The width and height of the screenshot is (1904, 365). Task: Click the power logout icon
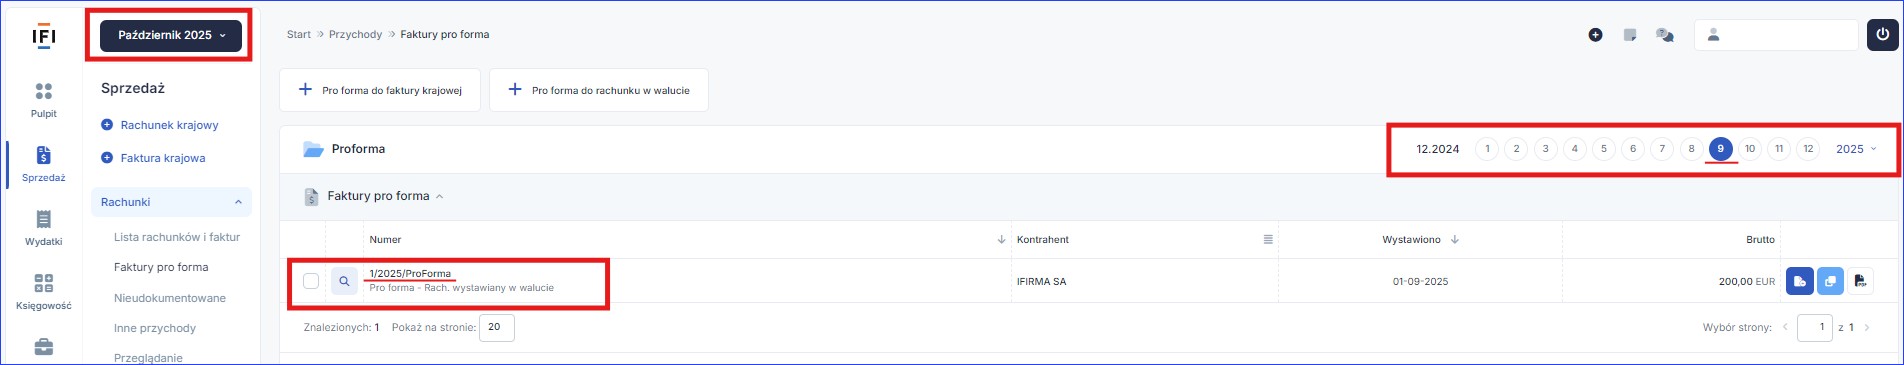point(1882,35)
